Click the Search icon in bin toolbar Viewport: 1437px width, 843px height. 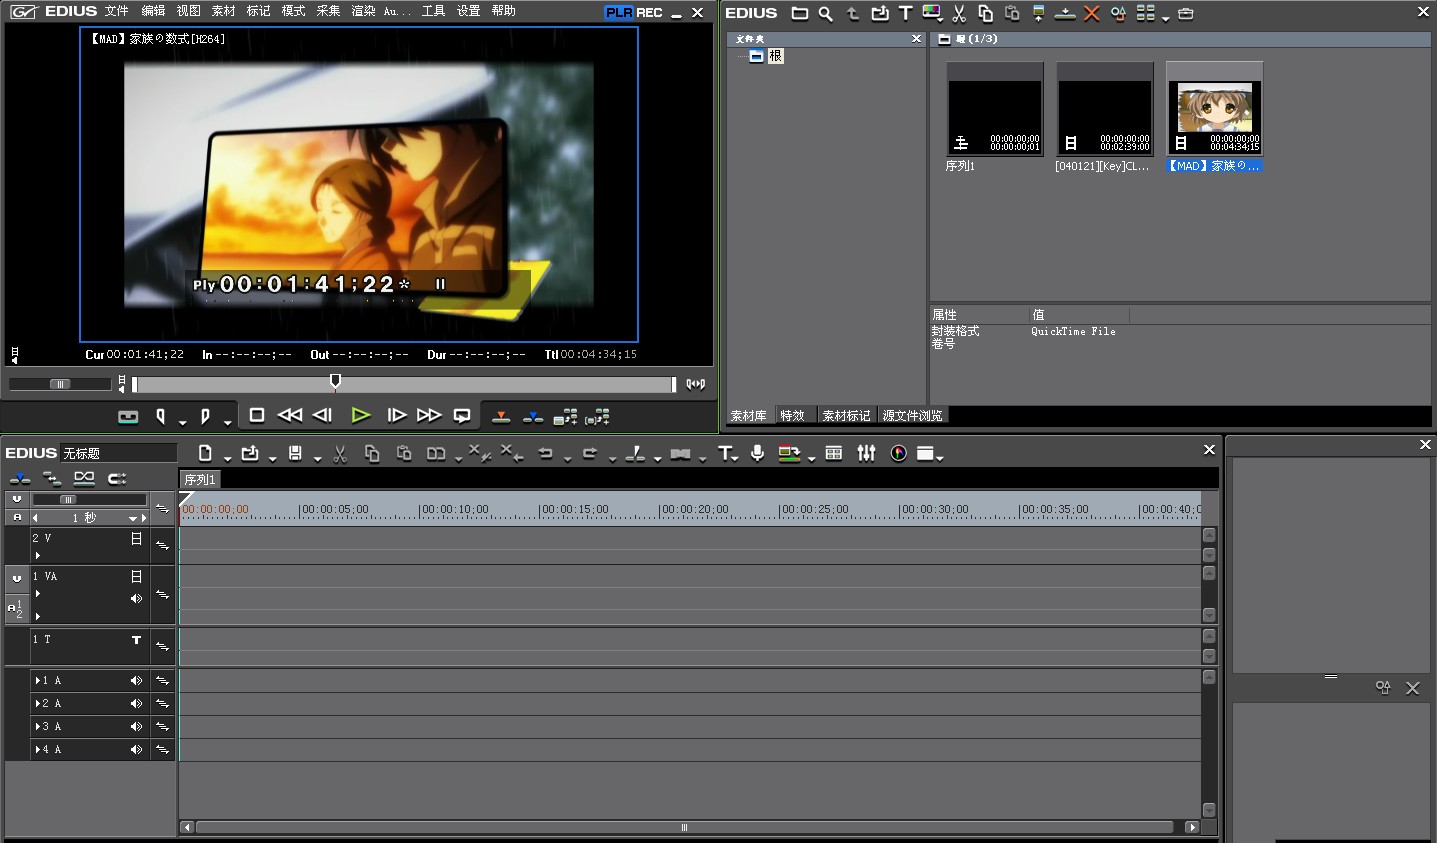coord(825,14)
